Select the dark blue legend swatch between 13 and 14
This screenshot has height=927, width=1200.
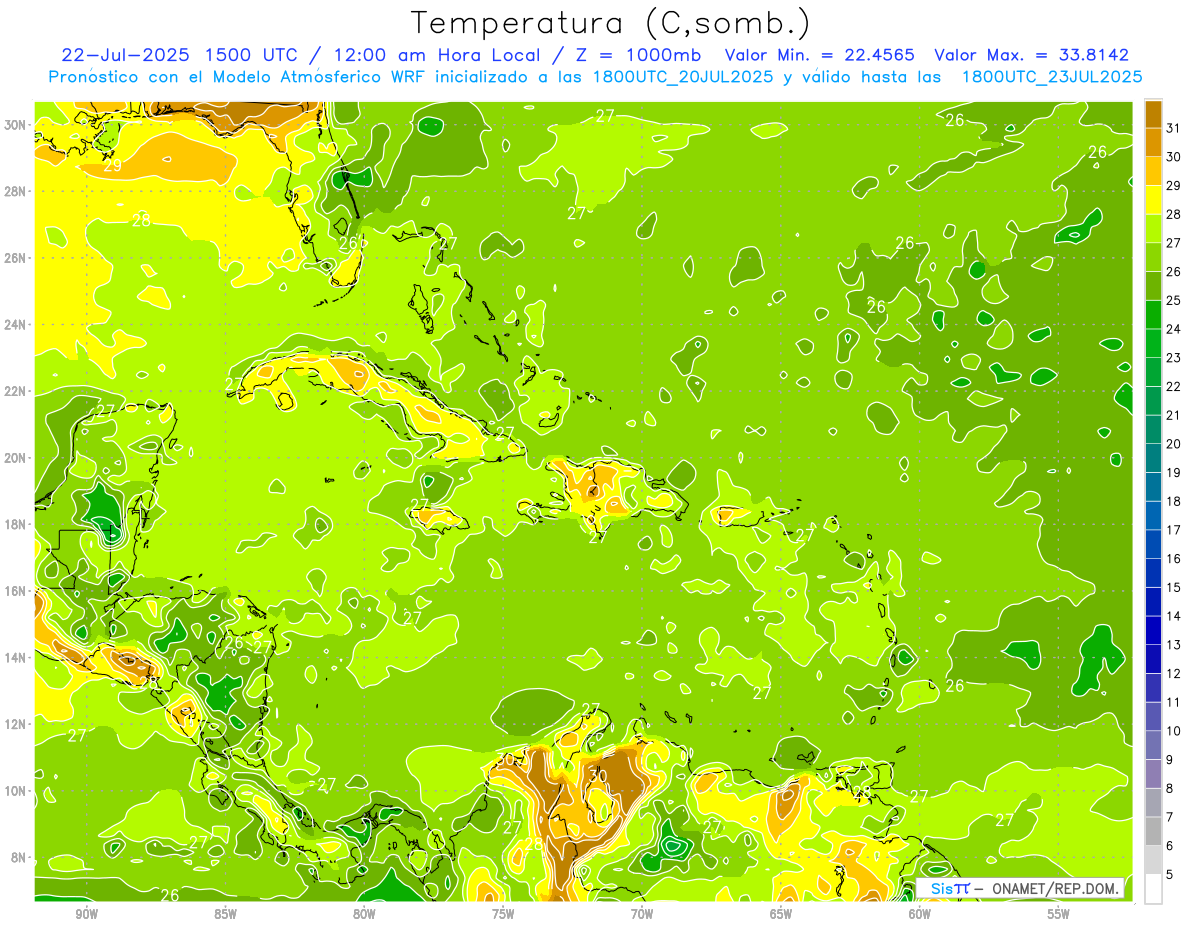click(1153, 631)
